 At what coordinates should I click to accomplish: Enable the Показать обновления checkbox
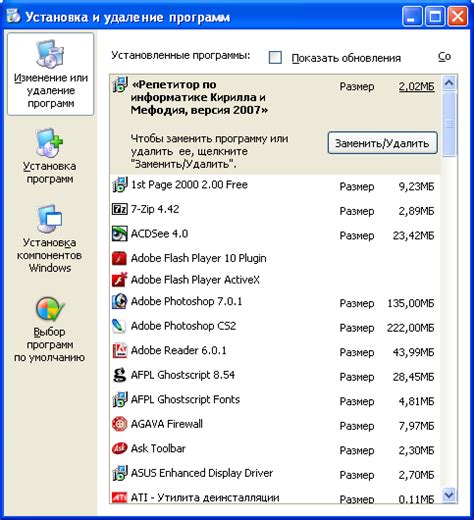pyautogui.click(x=275, y=57)
